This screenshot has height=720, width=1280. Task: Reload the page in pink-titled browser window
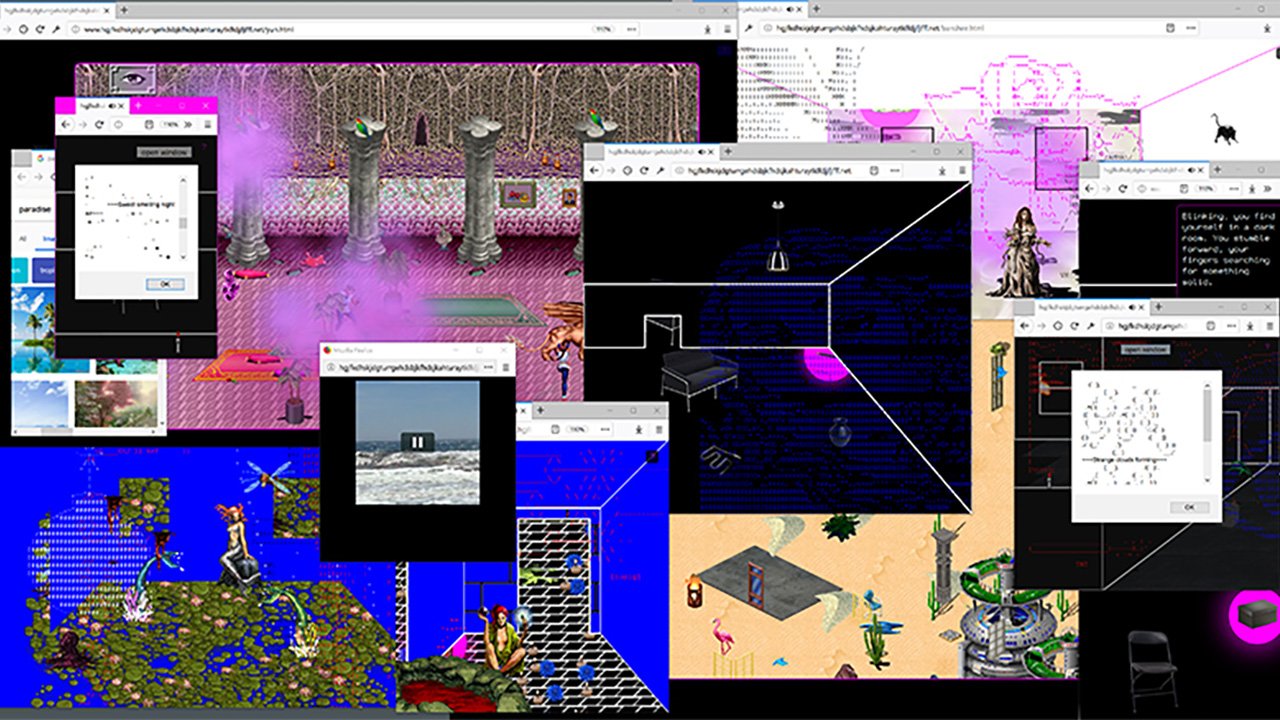pos(99,125)
